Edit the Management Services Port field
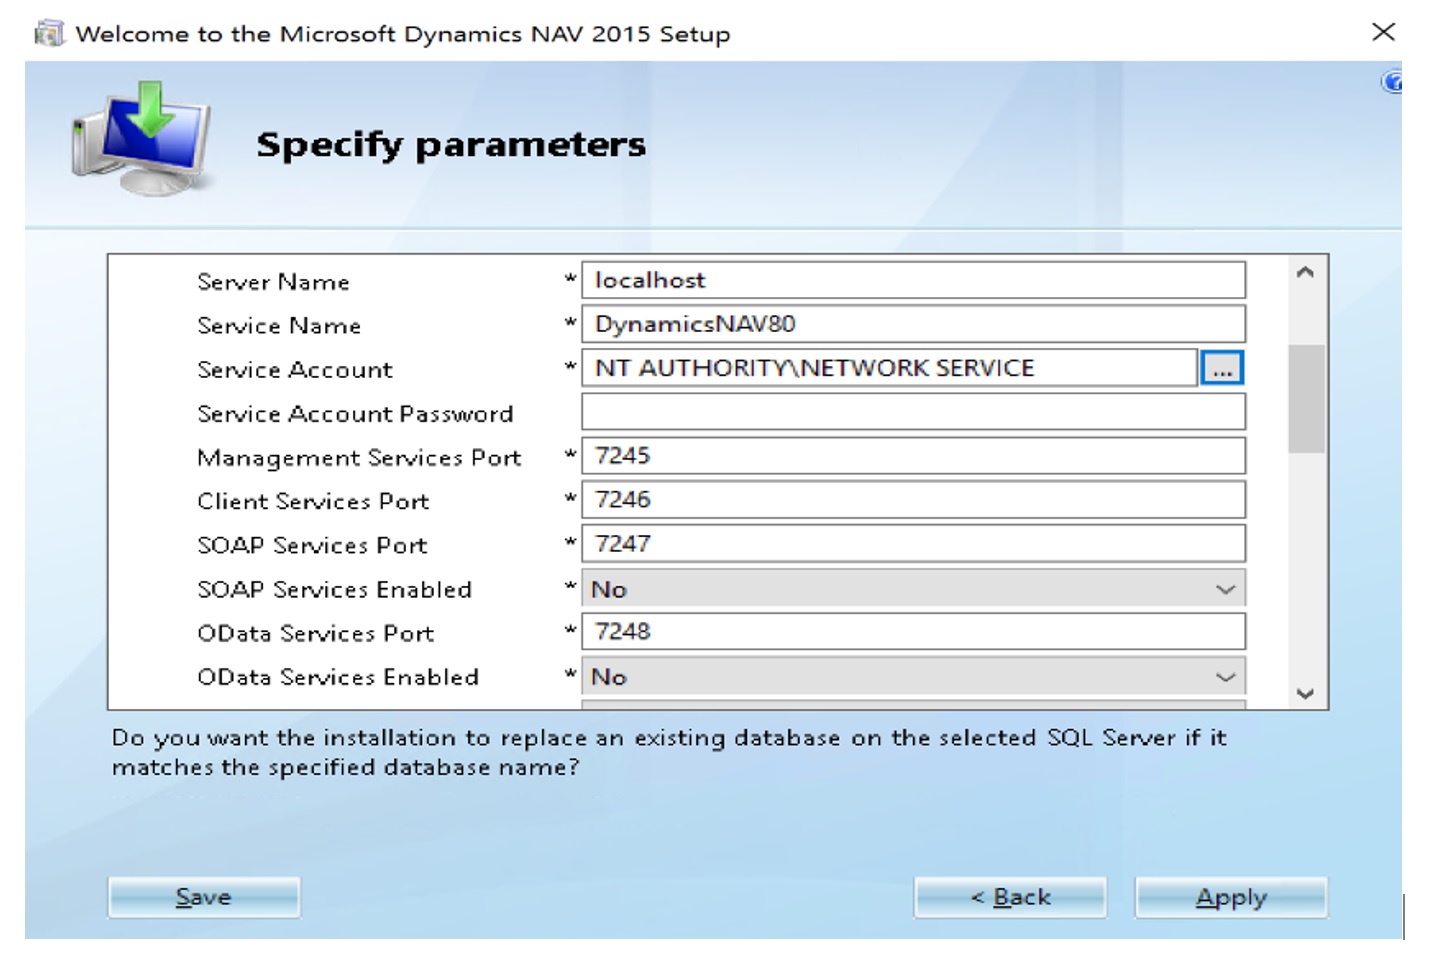This screenshot has height=960, width=1432. tap(913, 456)
